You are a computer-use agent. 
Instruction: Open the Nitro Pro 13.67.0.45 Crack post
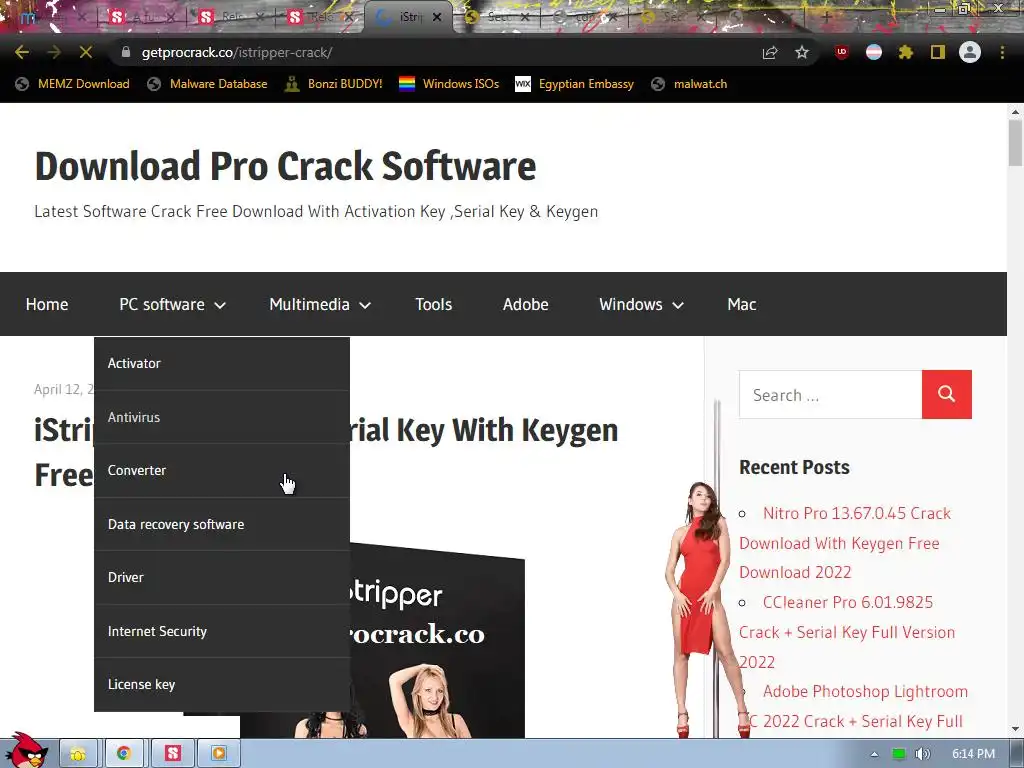845,543
